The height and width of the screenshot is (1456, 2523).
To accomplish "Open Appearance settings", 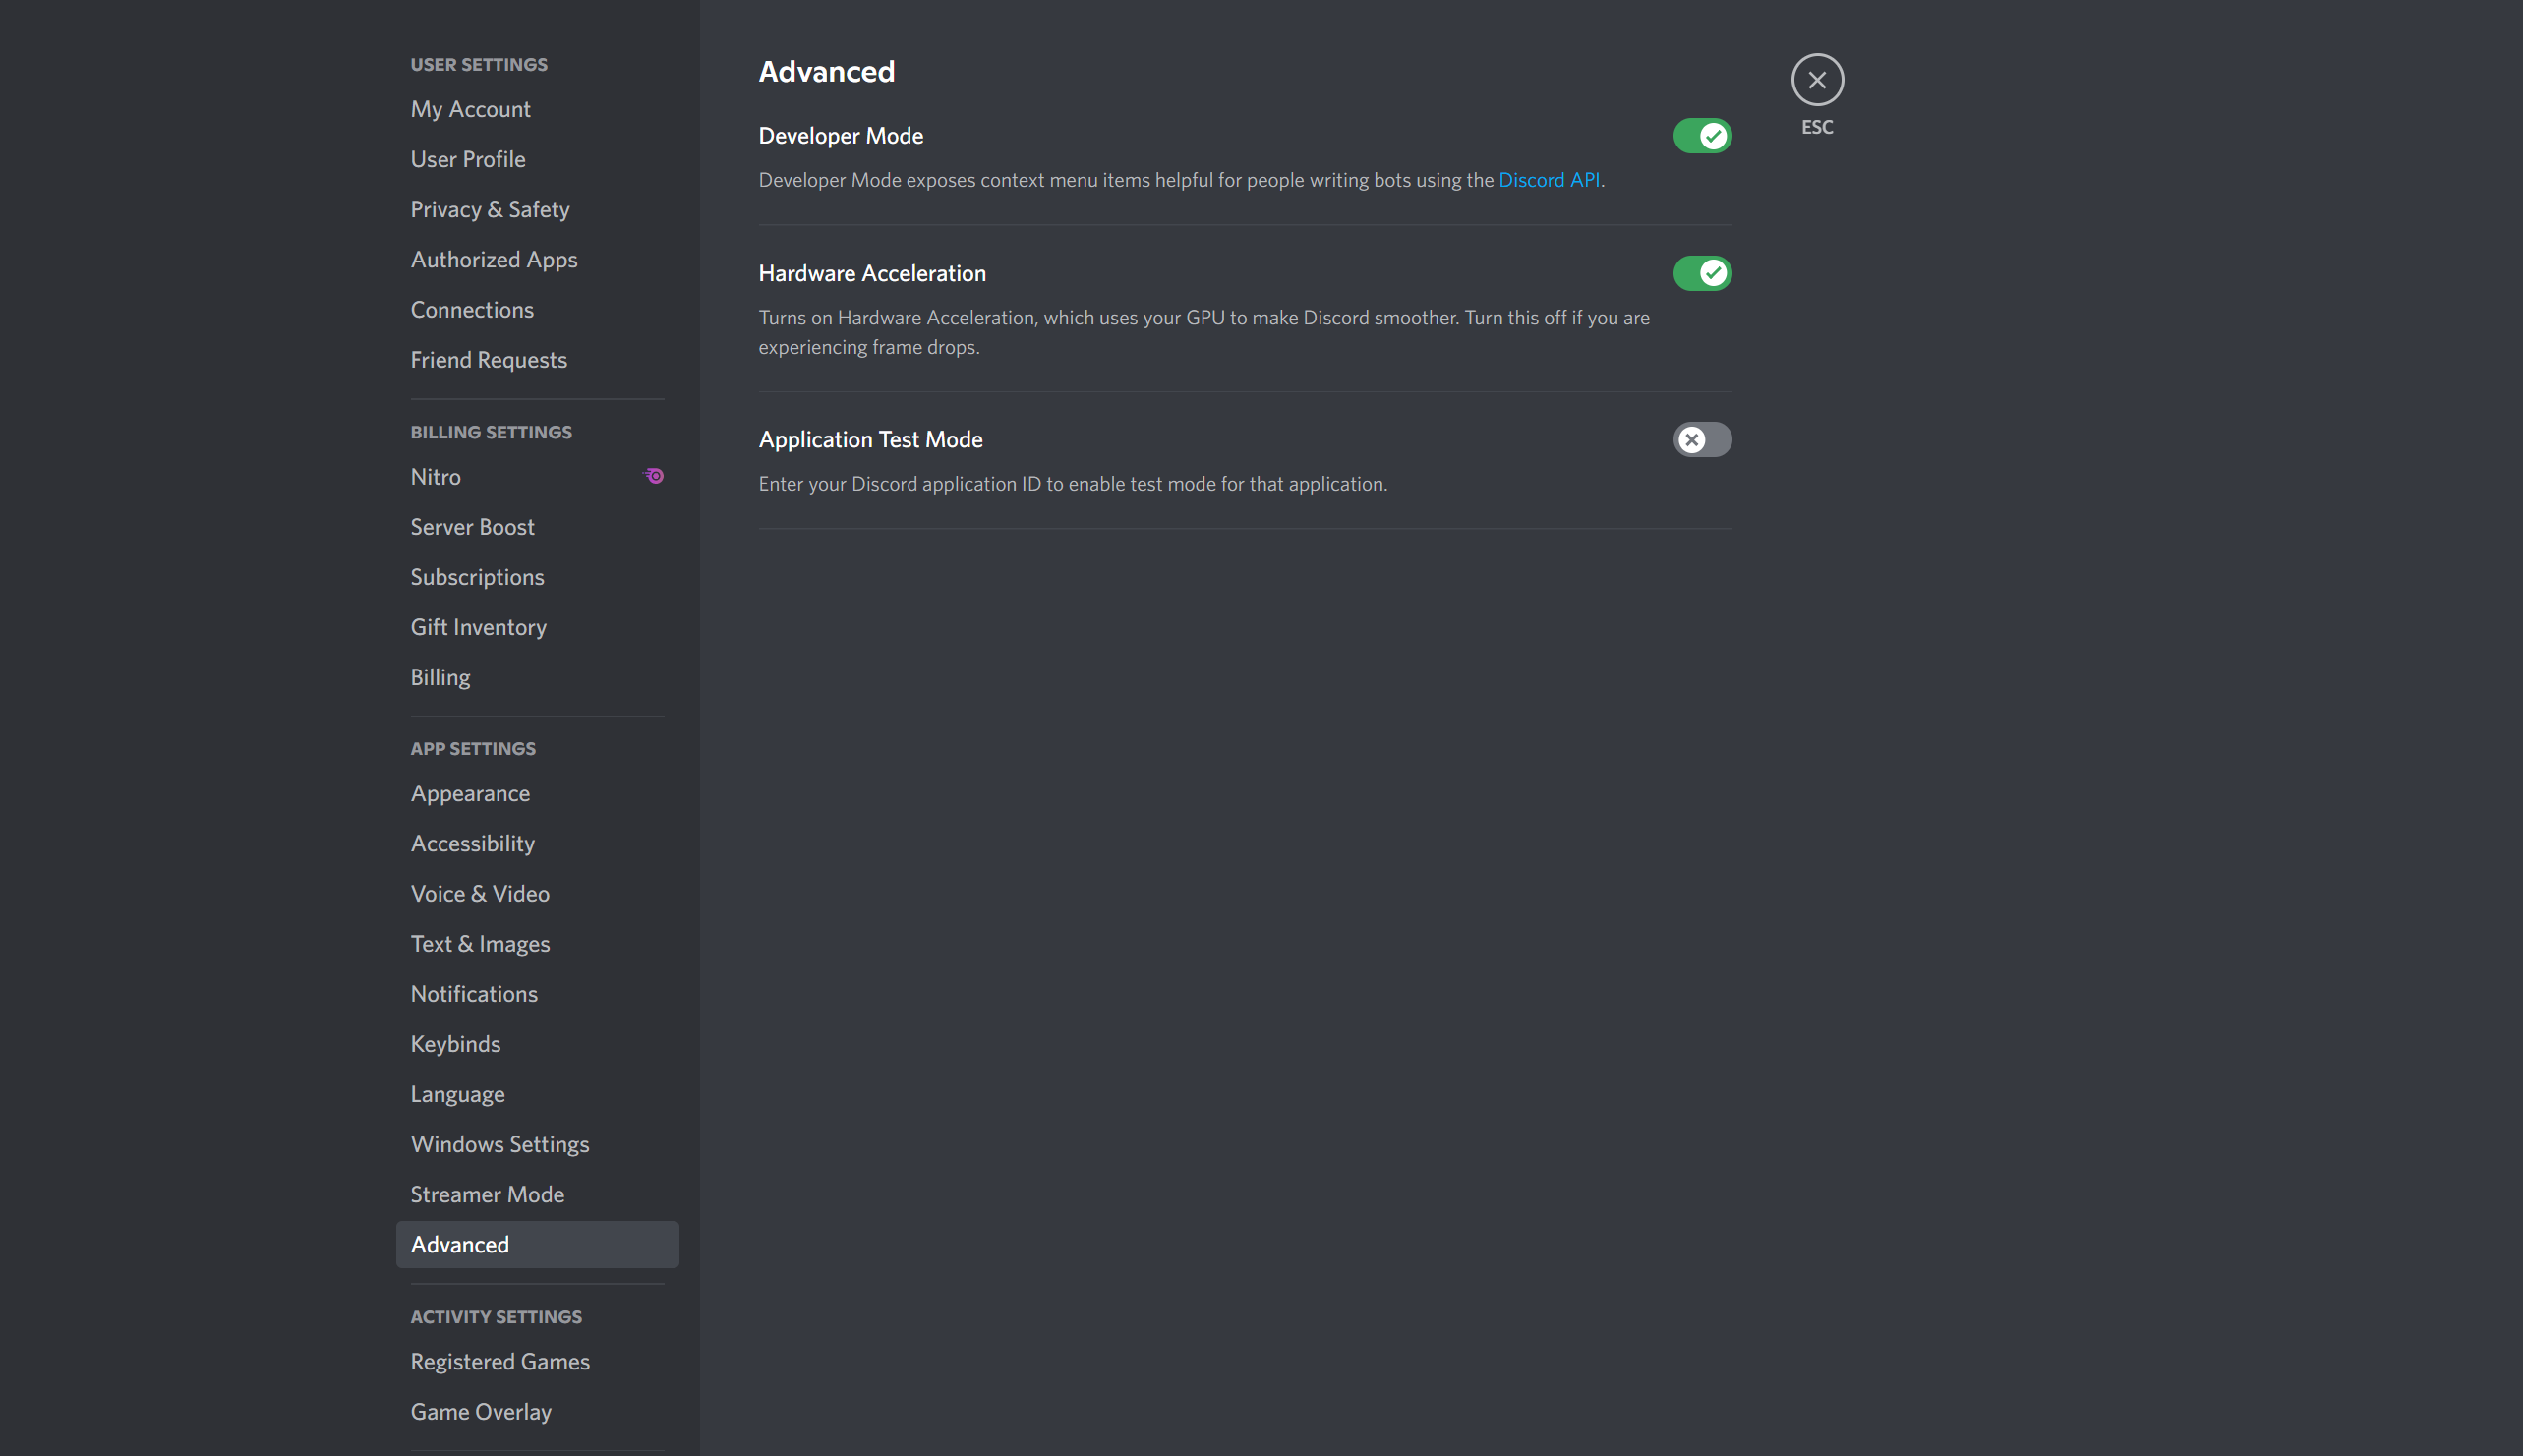I will tap(470, 793).
